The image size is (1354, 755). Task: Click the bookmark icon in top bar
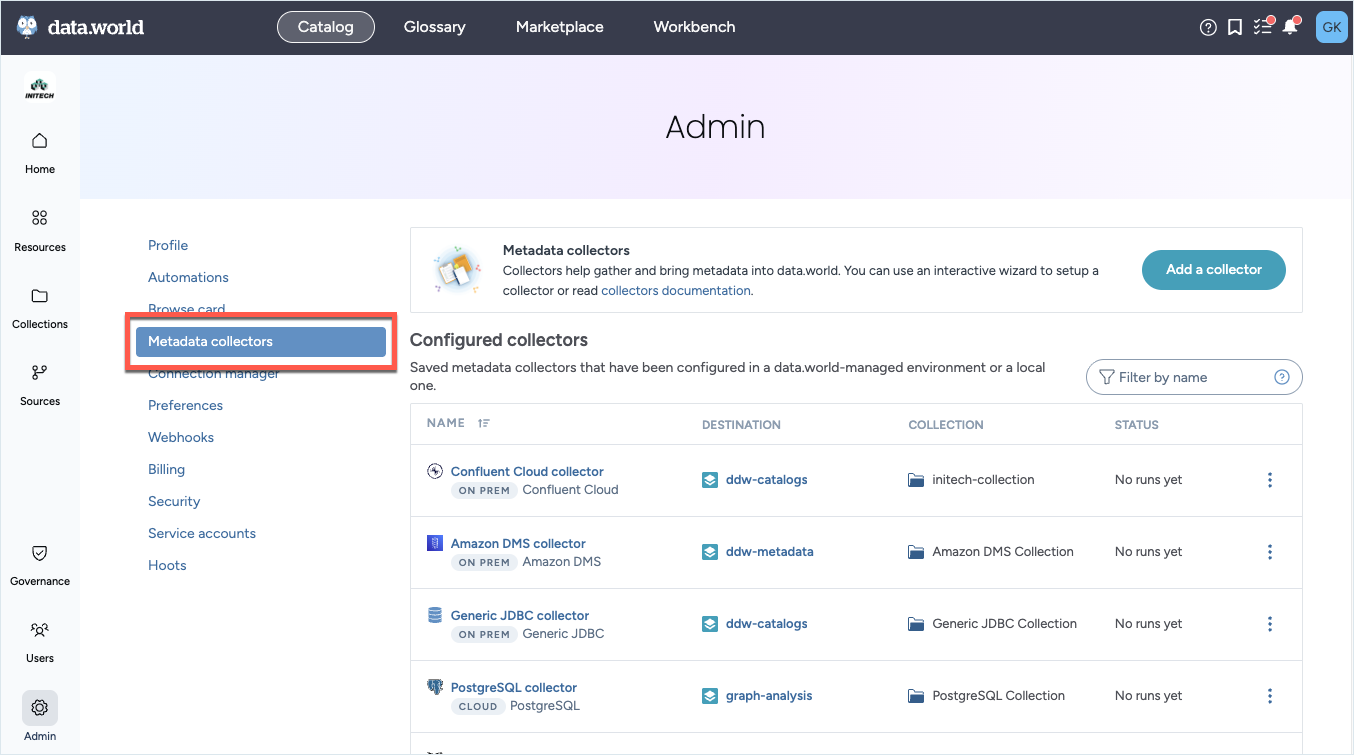[x=1235, y=28]
